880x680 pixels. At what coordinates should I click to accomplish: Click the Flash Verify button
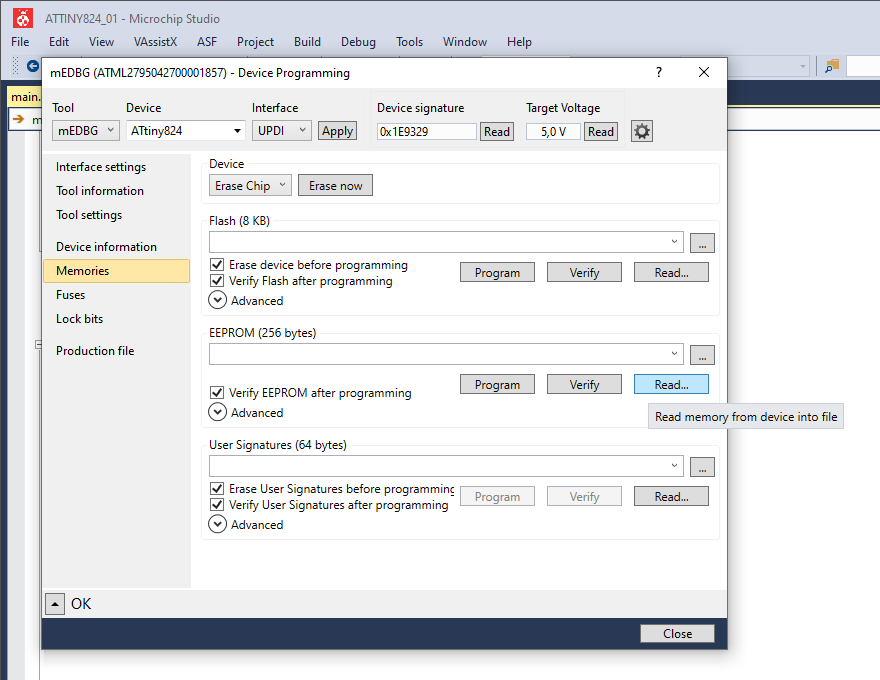[584, 273]
